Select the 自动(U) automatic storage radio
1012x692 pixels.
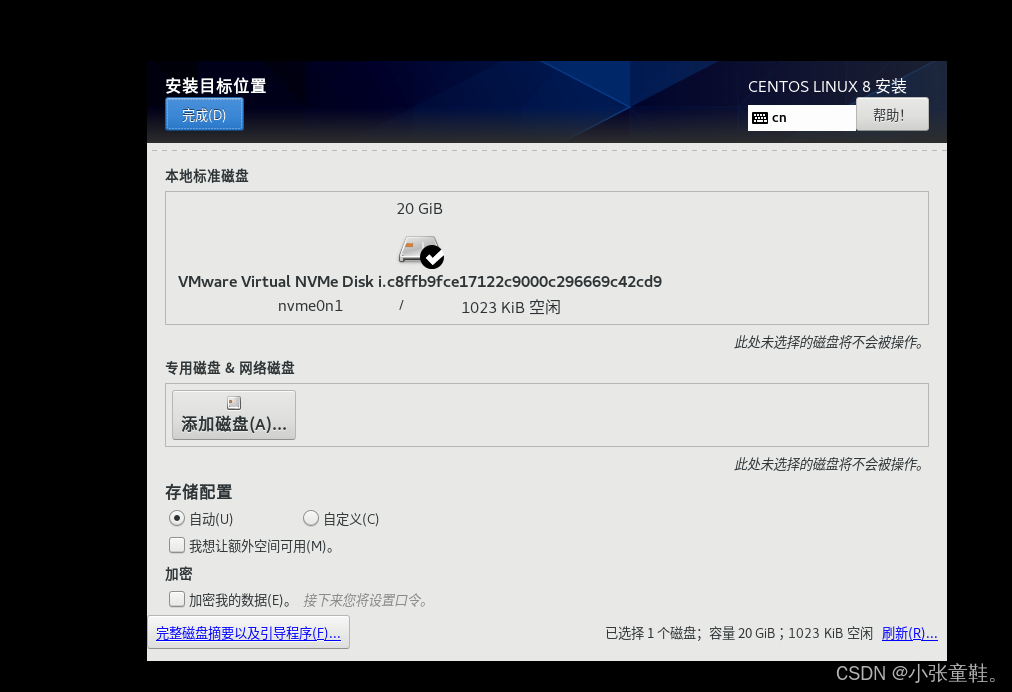point(177,518)
